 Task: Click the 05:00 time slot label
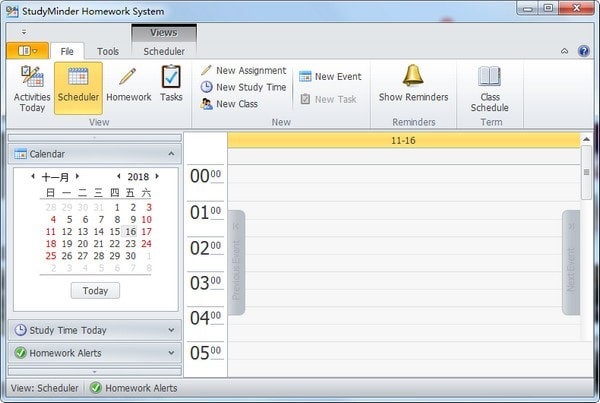coord(205,352)
